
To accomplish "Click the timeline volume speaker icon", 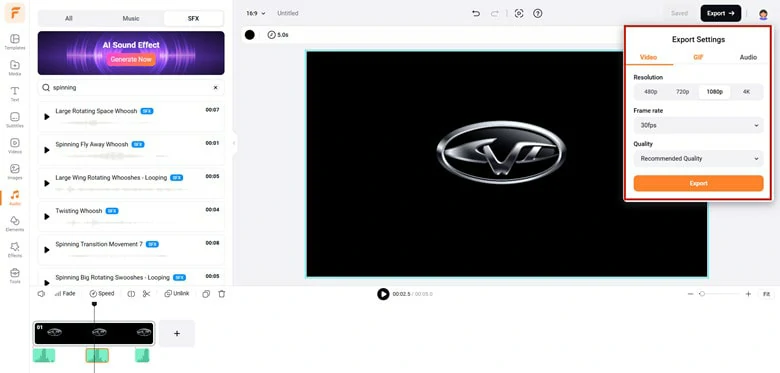I will click(x=41, y=294).
